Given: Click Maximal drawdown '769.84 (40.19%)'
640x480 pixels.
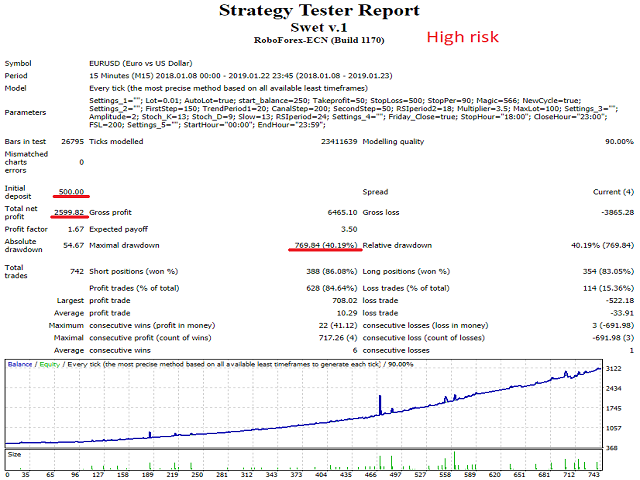Looking at the screenshot, I should click(x=326, y=246).
